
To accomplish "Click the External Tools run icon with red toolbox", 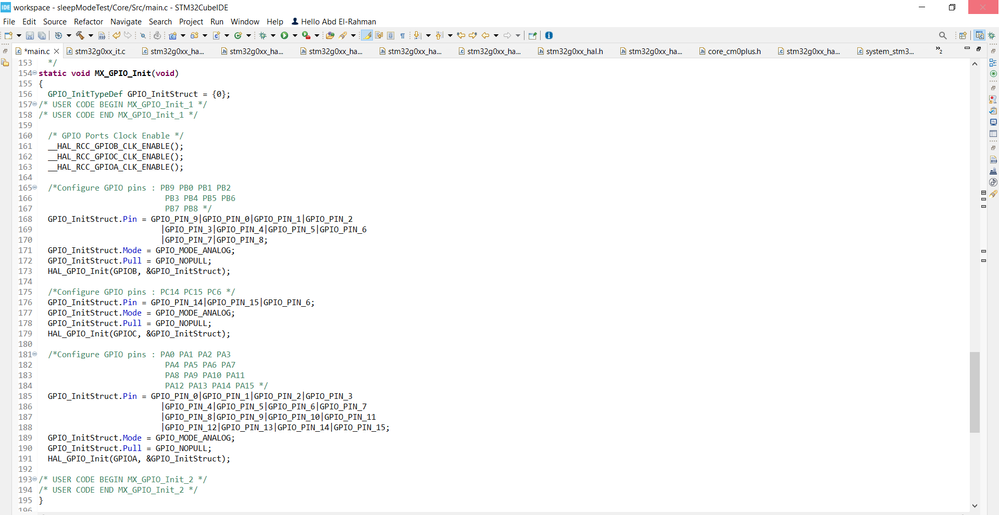I will pyautogui.click(x=306, y=35).
